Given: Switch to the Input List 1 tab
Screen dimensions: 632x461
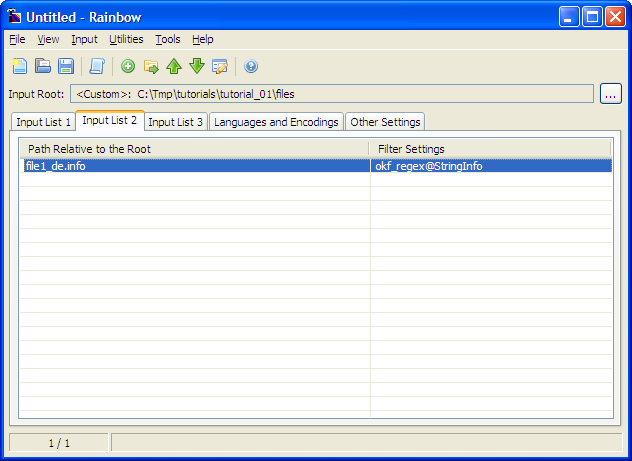Looking at the screenshot, I should (x=43, y=122).
